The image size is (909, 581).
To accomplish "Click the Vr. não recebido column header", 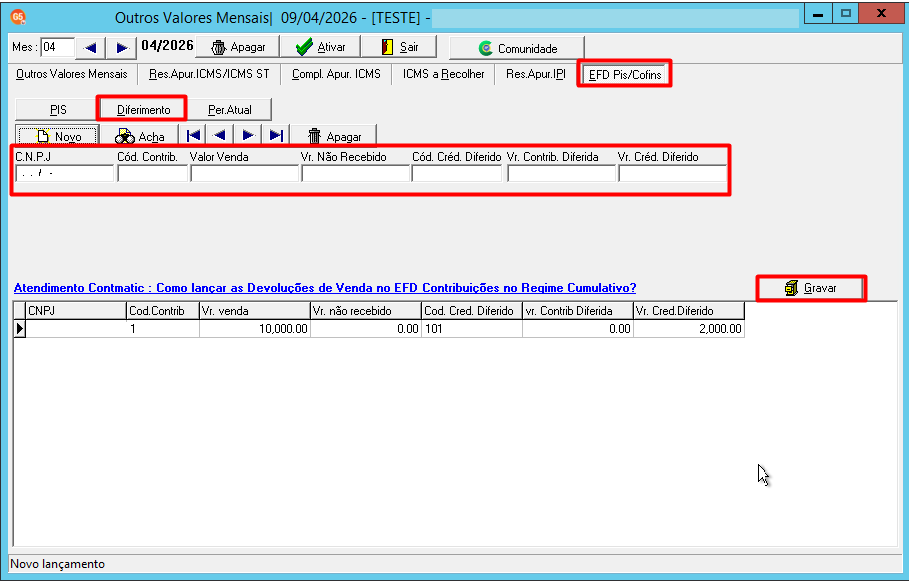I will pyautogui.click(x=366, y=311).
